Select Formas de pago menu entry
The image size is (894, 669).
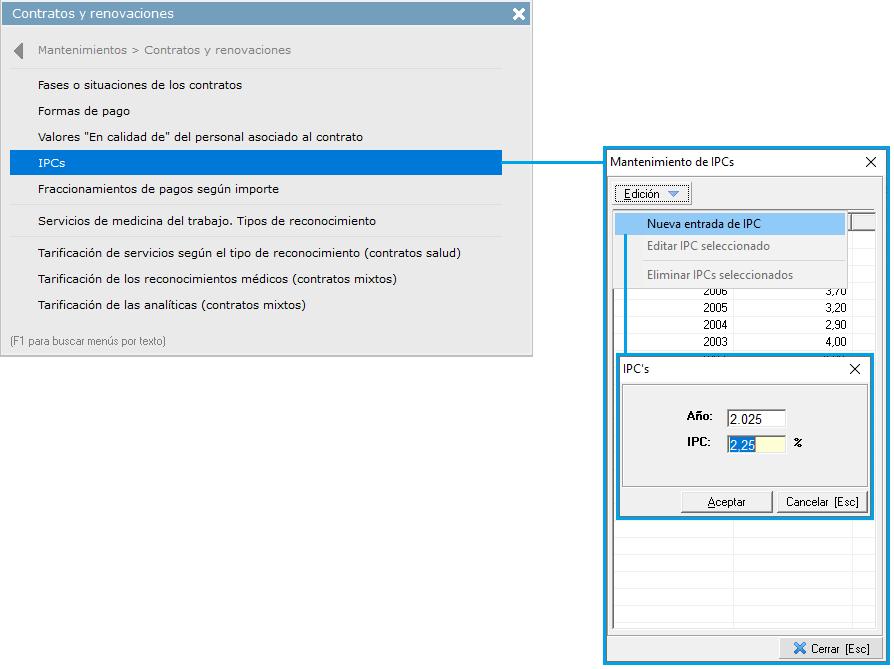84,111
